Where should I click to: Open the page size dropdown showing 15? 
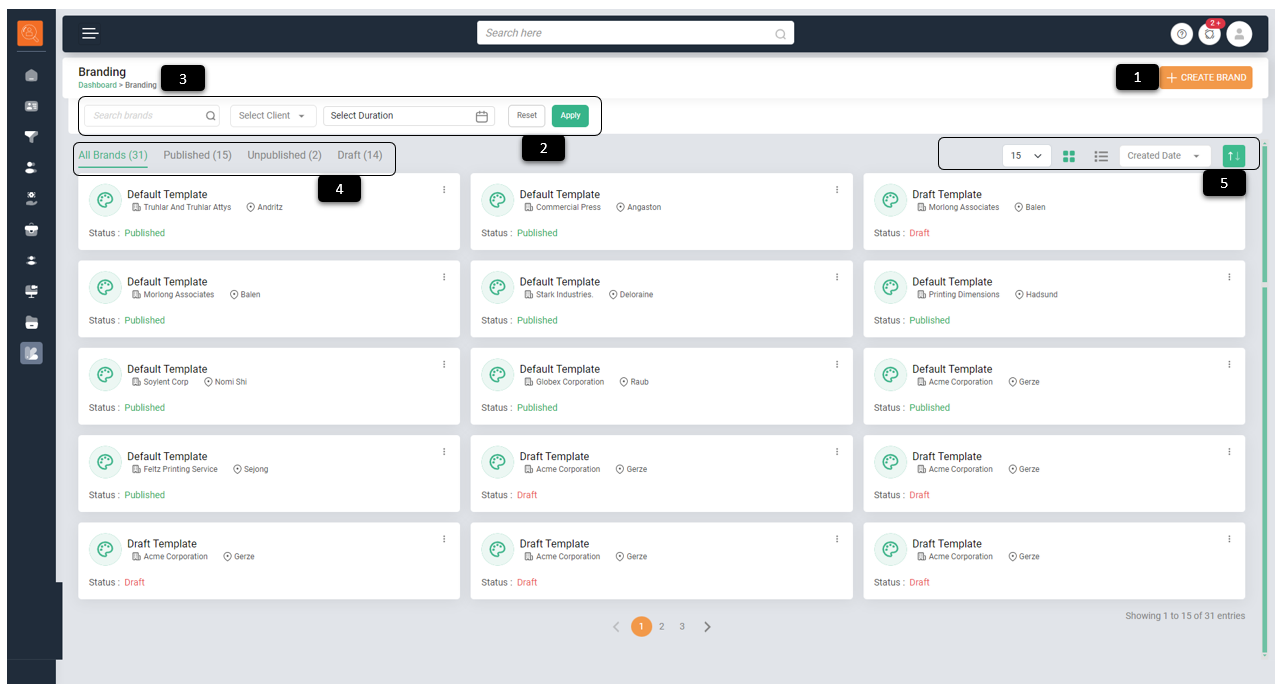1026,156
